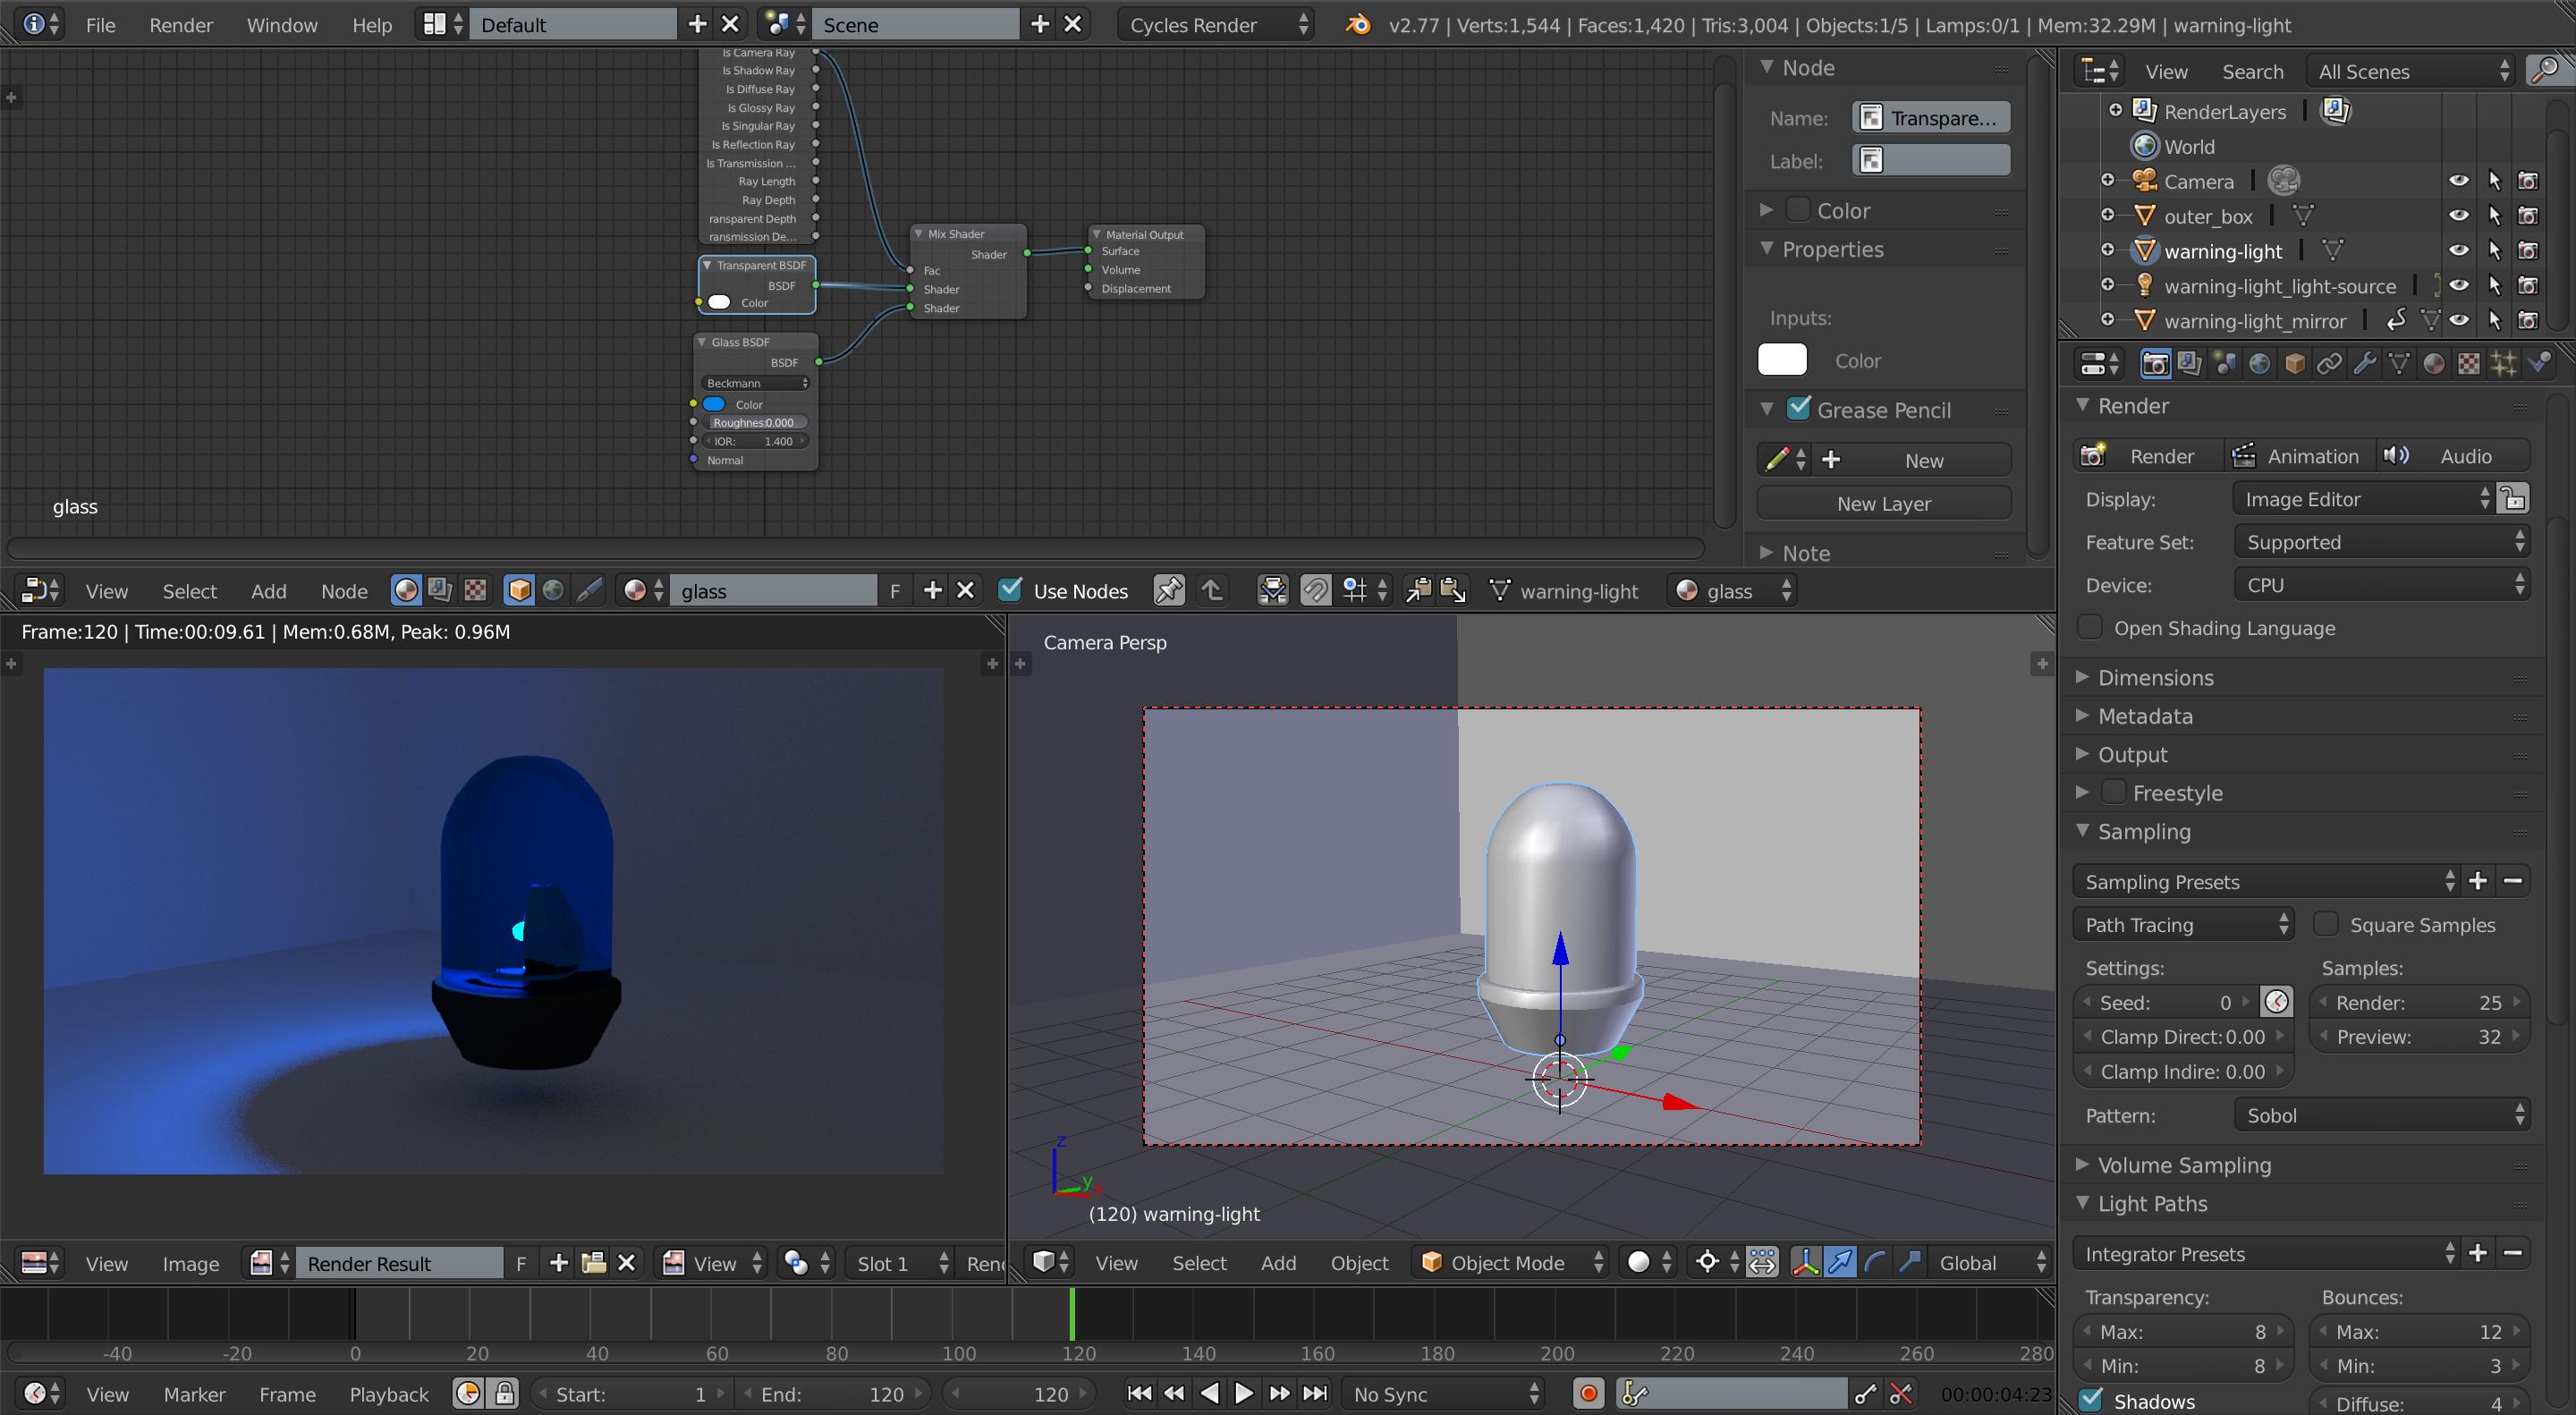Open the Texture properties tab (checker icon)
The width and height of the screenshot is (2576, 1415).
click(2469, 364)
